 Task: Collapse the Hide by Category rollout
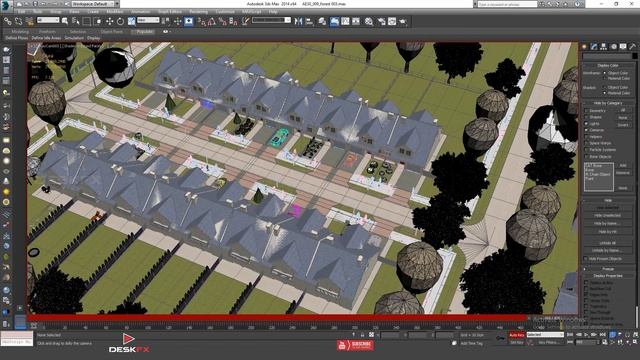coord(608,103)
